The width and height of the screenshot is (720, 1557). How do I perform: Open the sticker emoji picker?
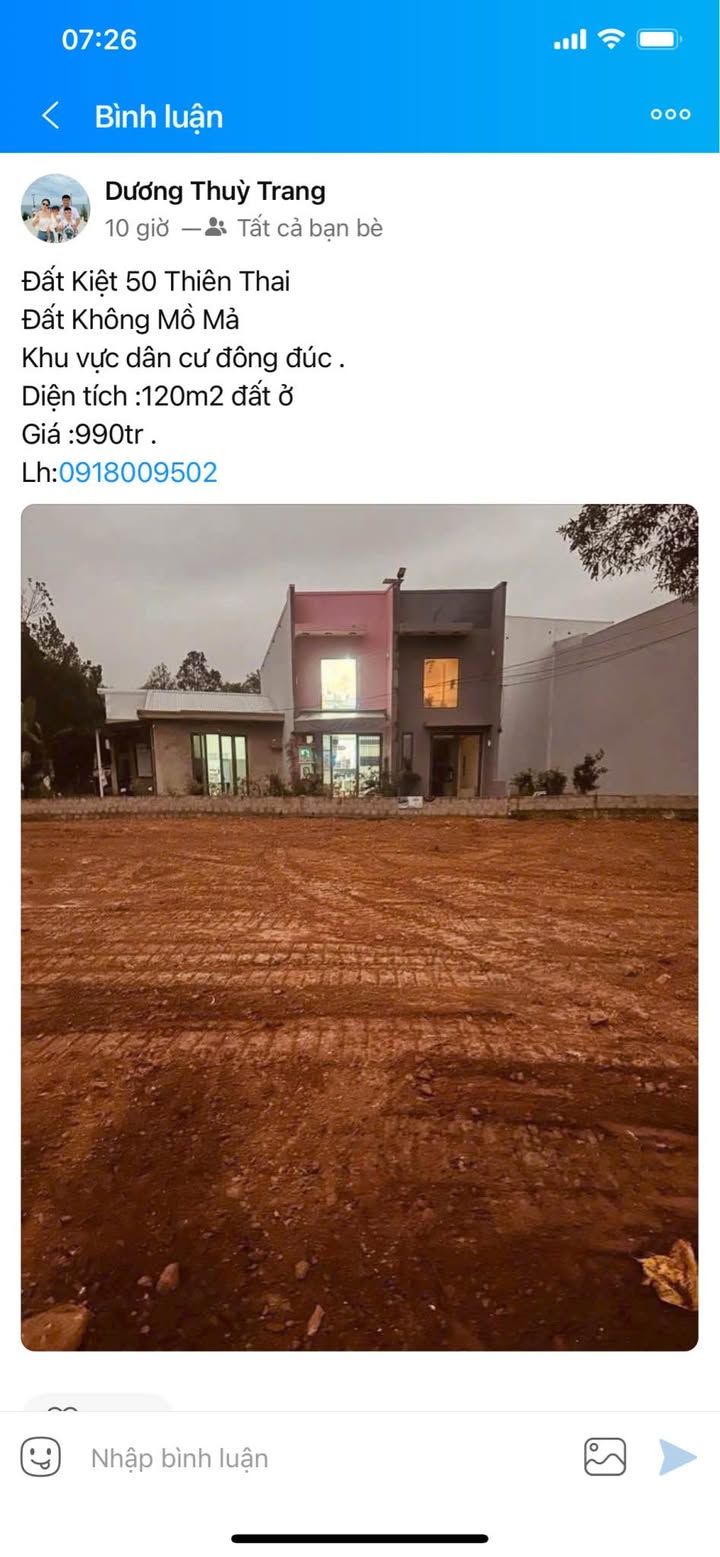pyautogui.click(x=41, y=1457)
